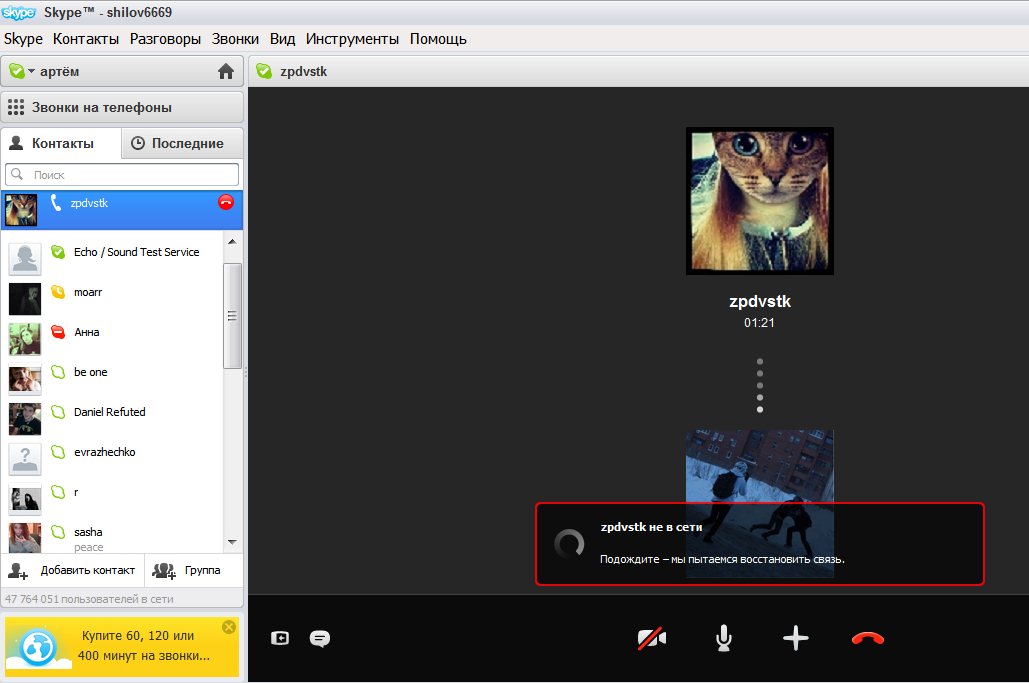
Task: Open Звонки на телефоны dial pad
Action: 122,107
